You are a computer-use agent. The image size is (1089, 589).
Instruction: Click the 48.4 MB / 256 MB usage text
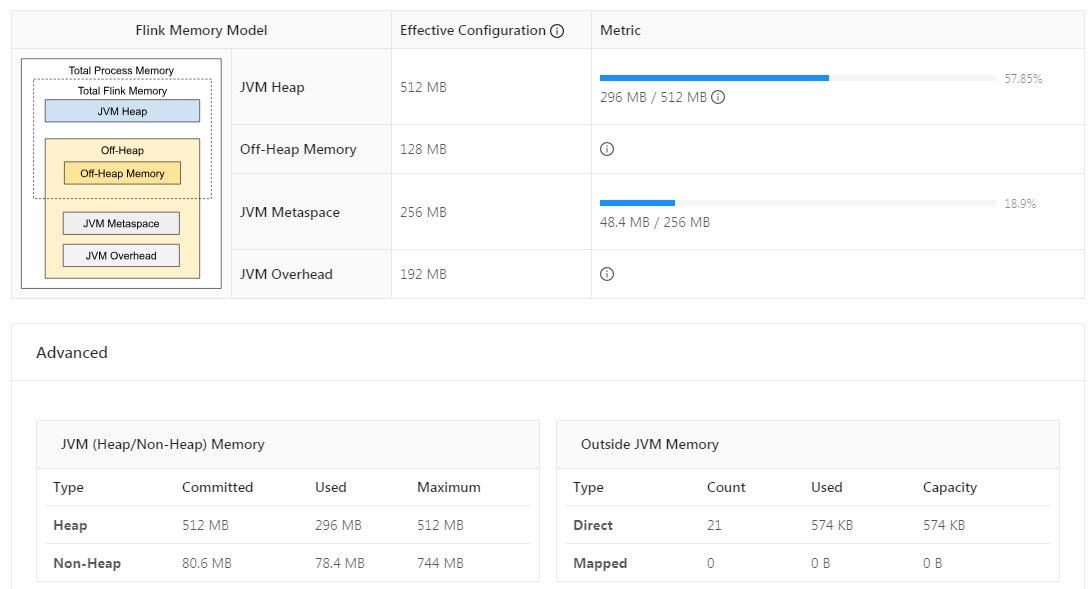[655, 222]
